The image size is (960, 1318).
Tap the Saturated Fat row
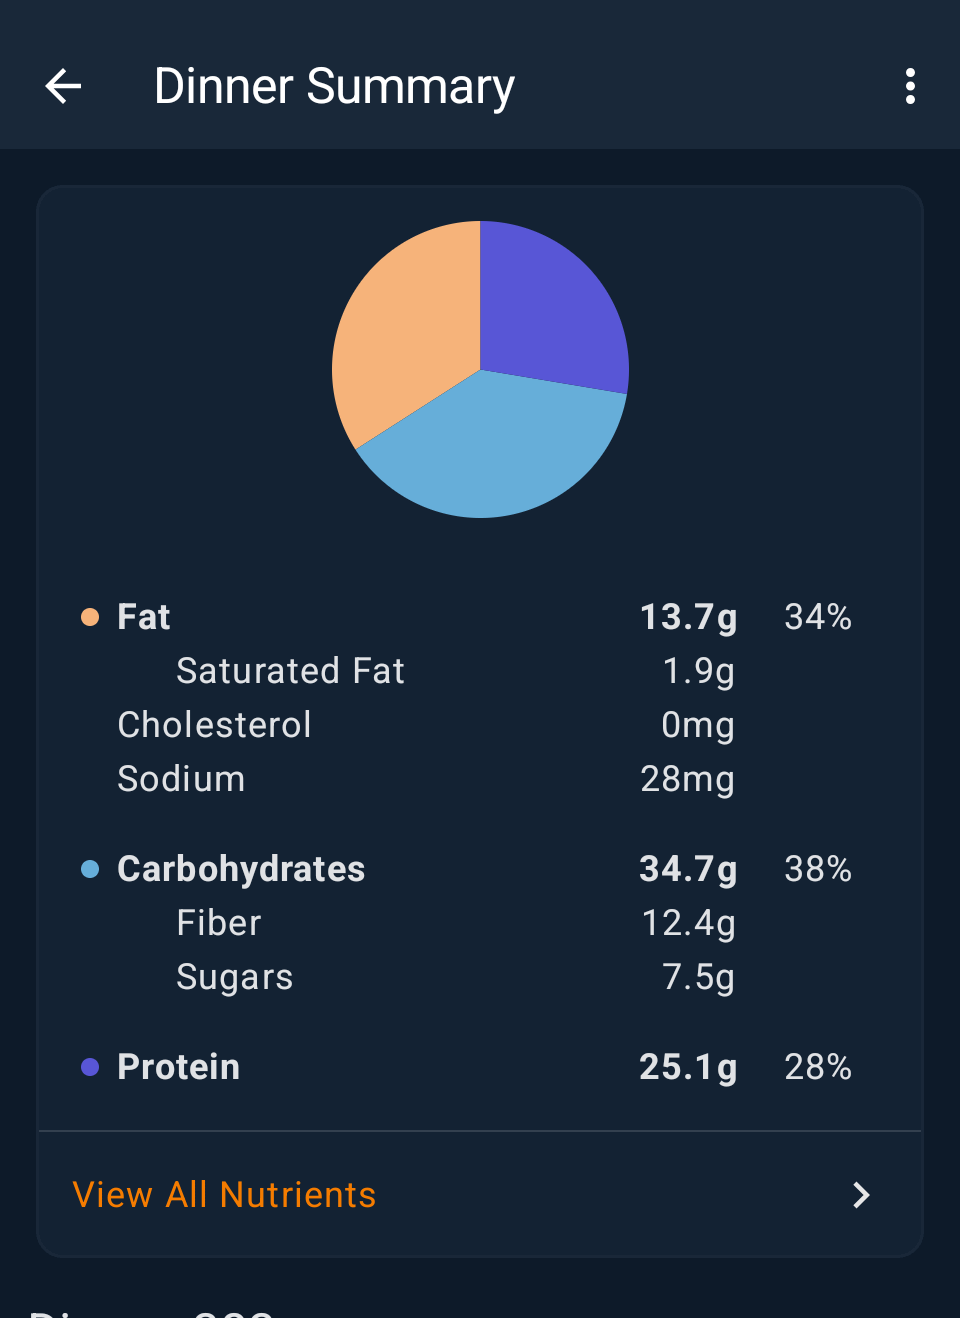coord(291,671)
